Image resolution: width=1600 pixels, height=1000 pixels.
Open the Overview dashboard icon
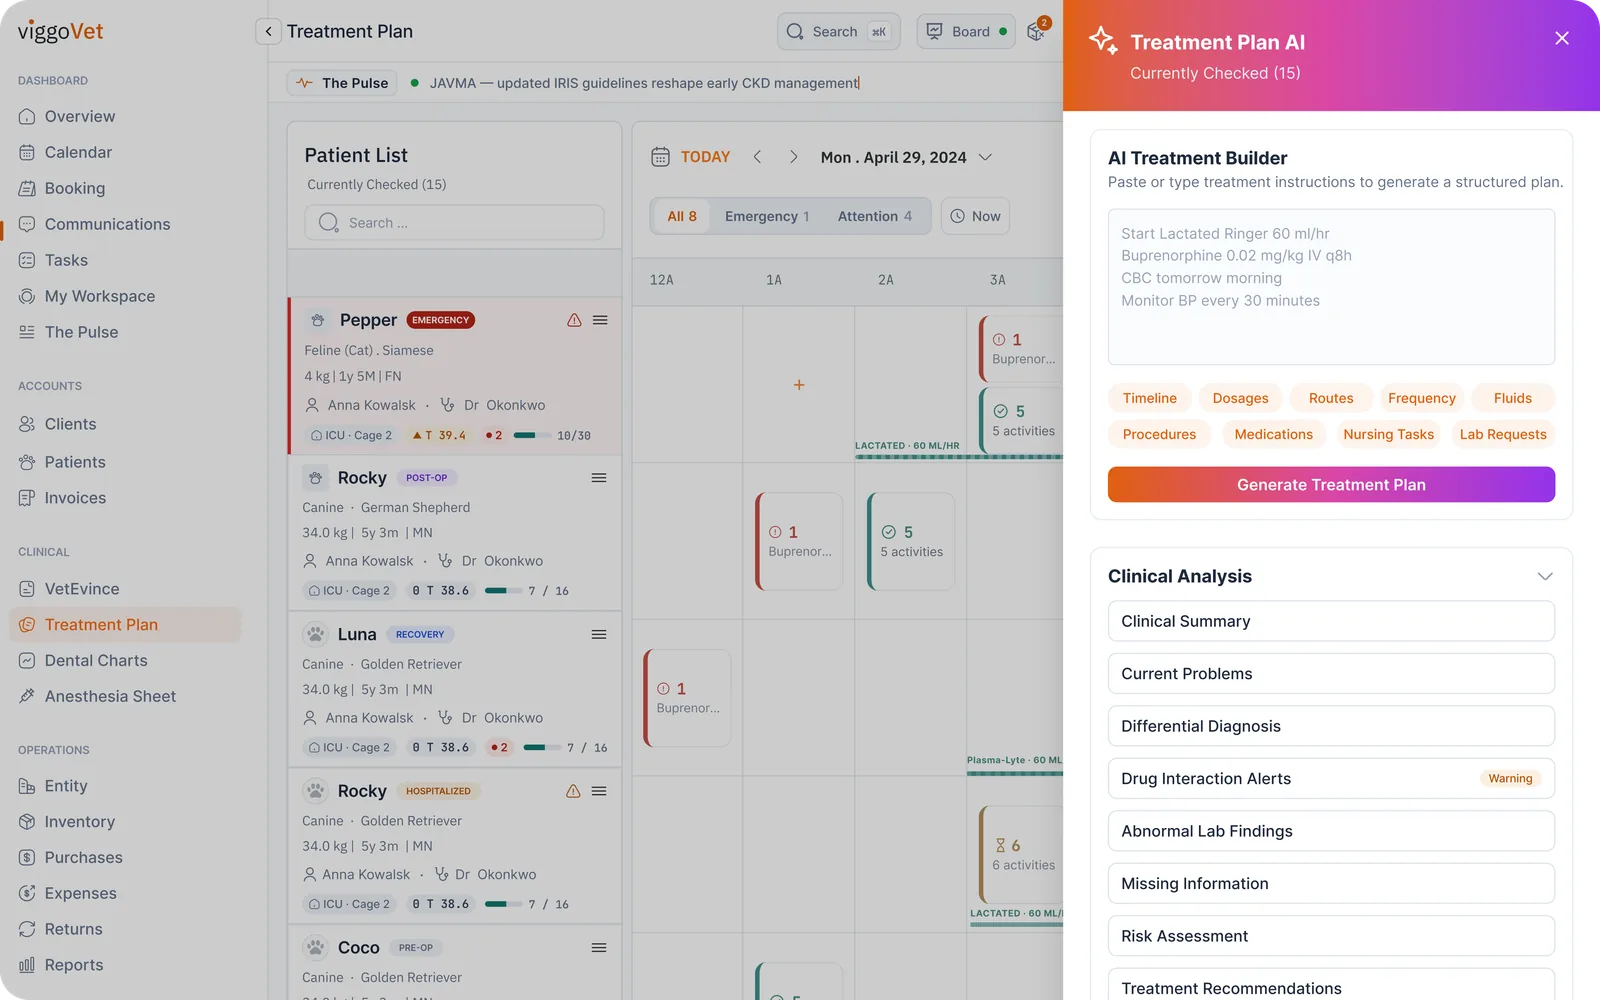pyautogui.click(x=27, y=116)
